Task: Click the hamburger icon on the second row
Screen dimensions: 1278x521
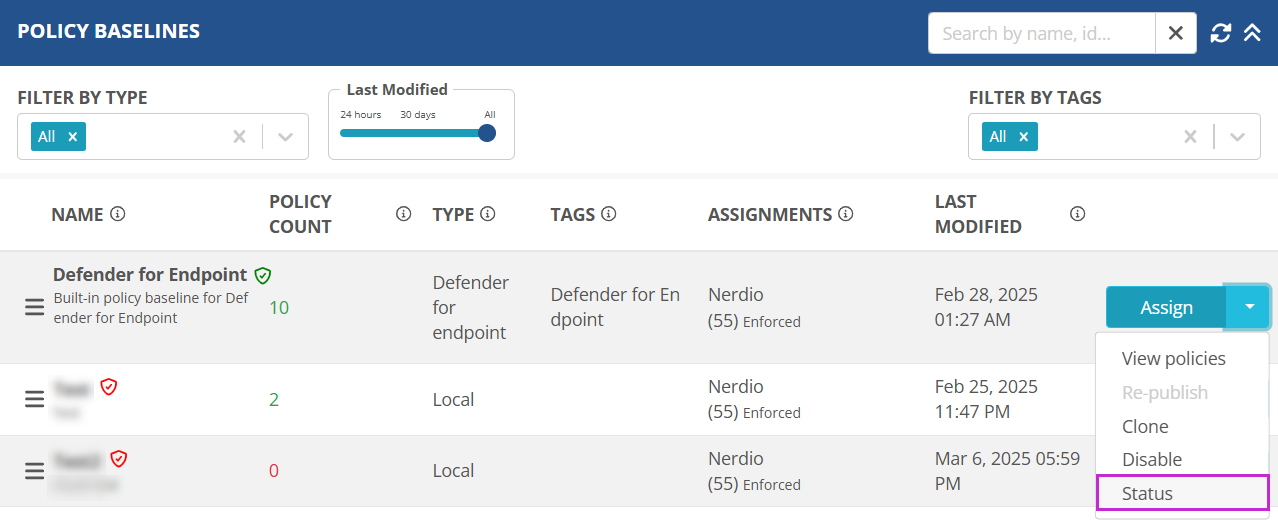Action: (x=34, y=399)
